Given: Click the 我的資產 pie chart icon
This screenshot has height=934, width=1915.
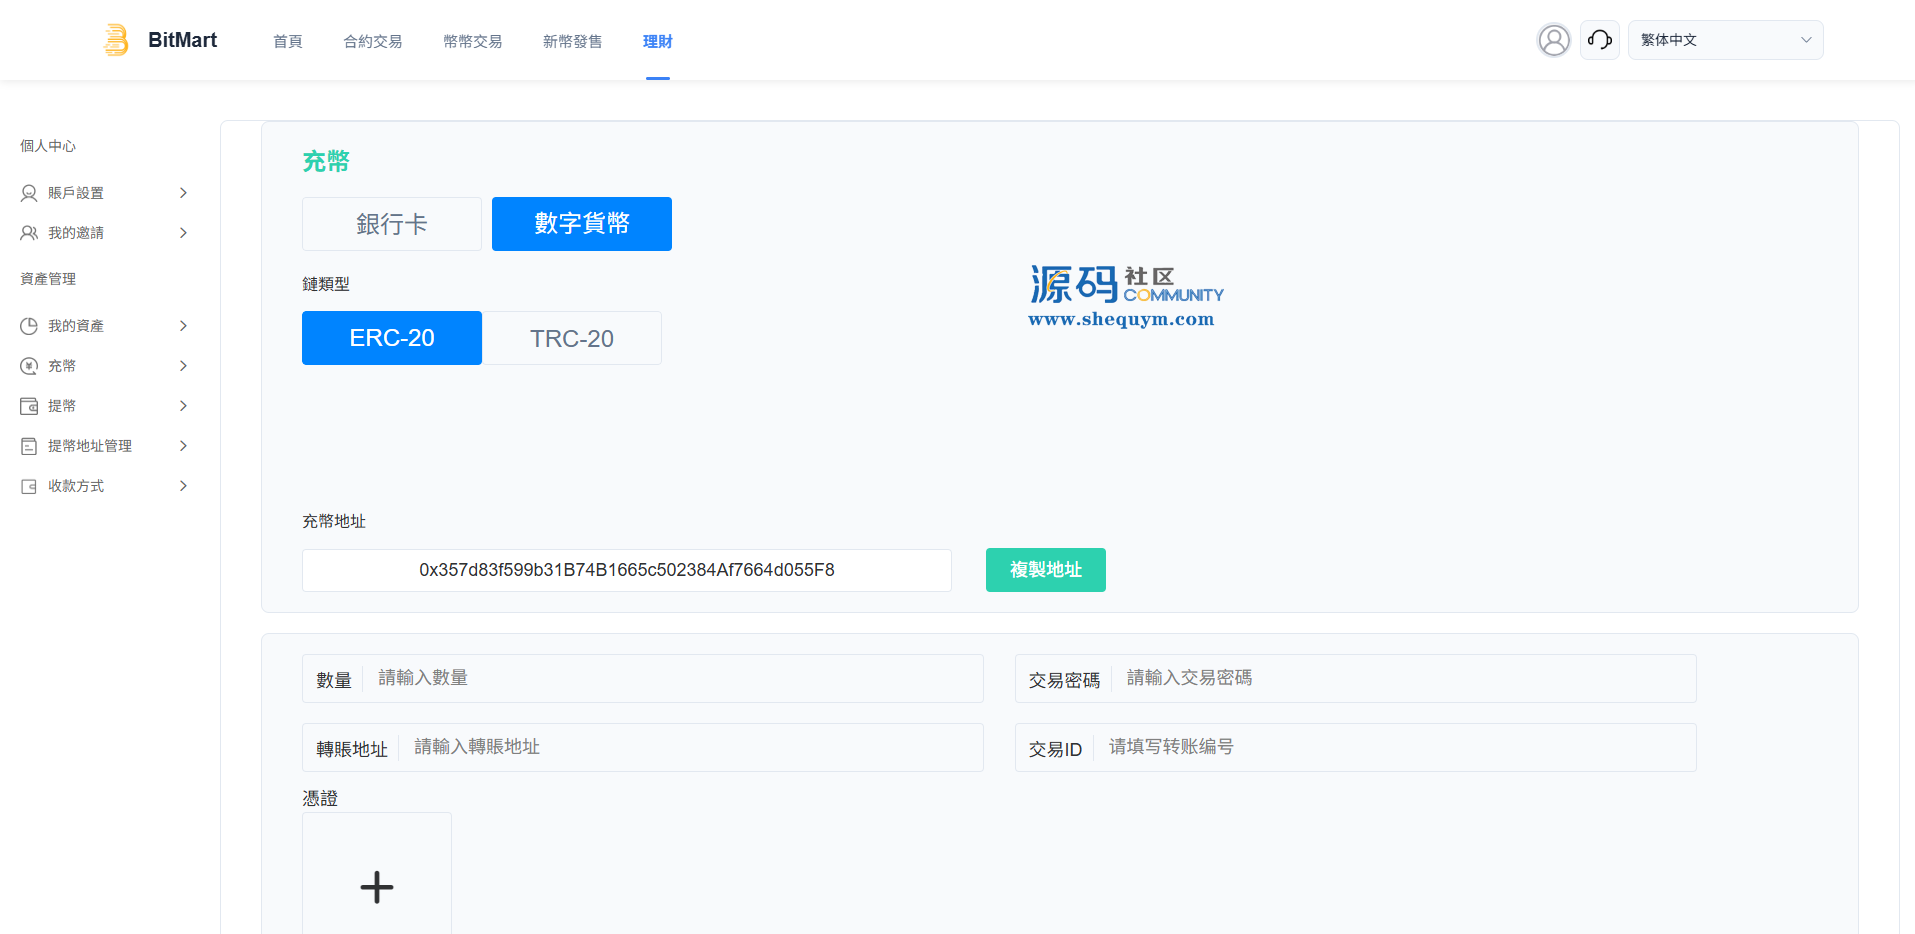Looking at the screenshot, I should (29, 326).
